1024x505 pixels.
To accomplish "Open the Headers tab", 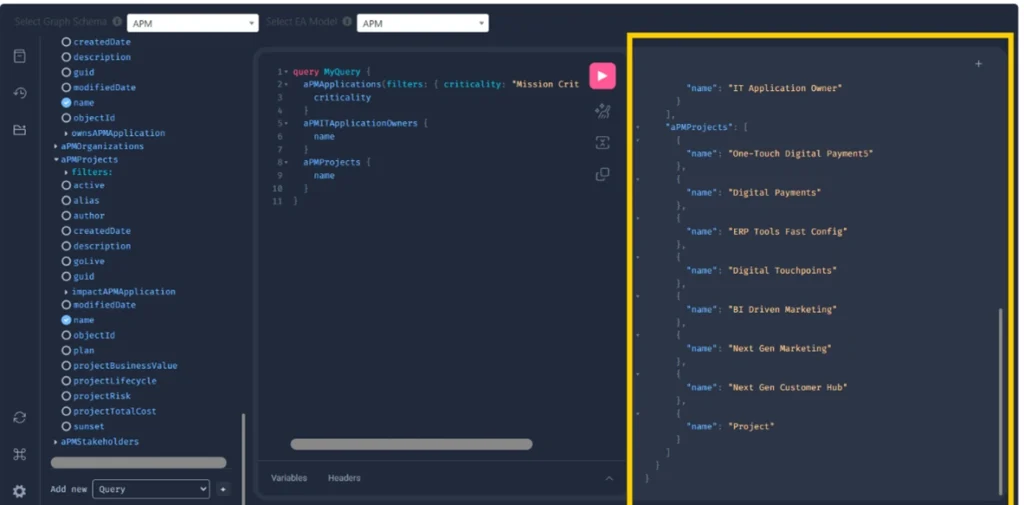I will (x=344, y=478).
